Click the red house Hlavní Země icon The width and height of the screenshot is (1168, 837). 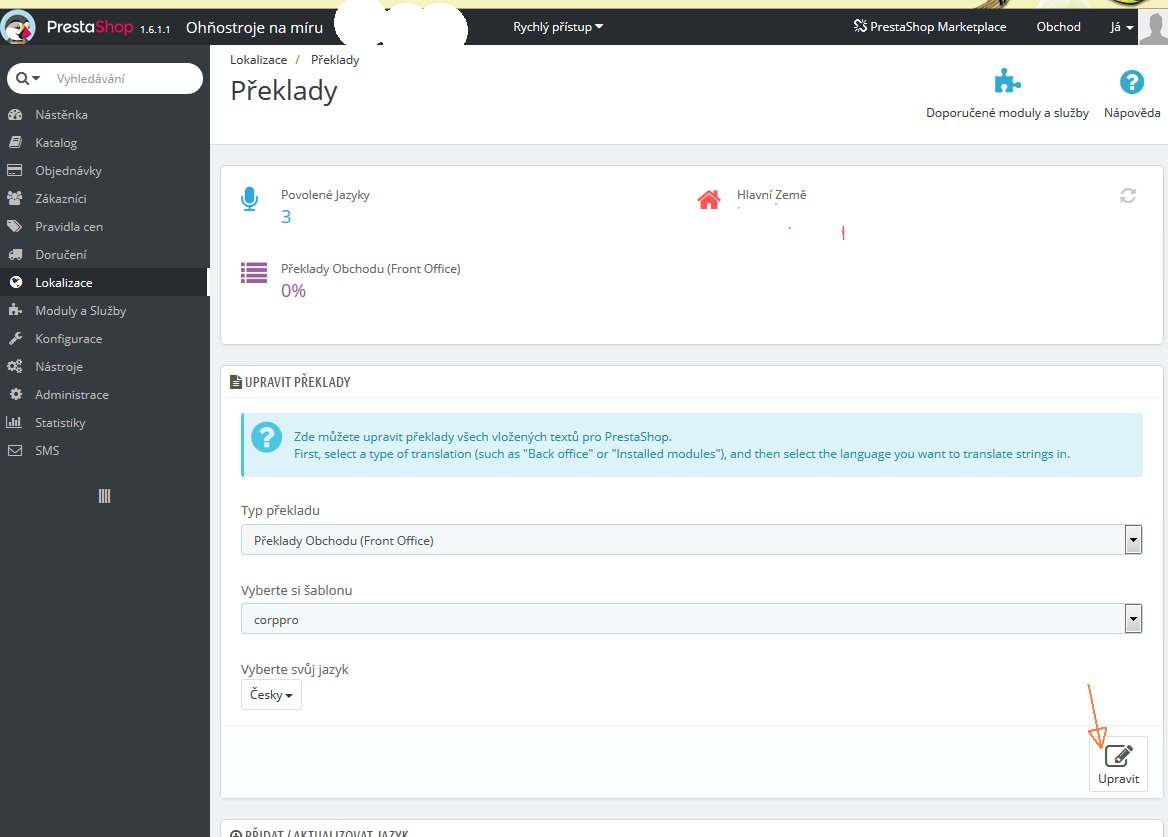click(x=708, y=200)
